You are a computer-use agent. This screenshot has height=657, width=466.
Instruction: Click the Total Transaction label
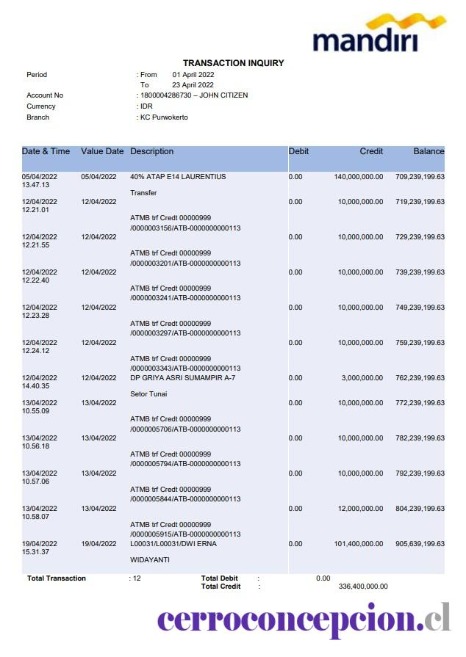pyautogui.click(x=57, y=579)
